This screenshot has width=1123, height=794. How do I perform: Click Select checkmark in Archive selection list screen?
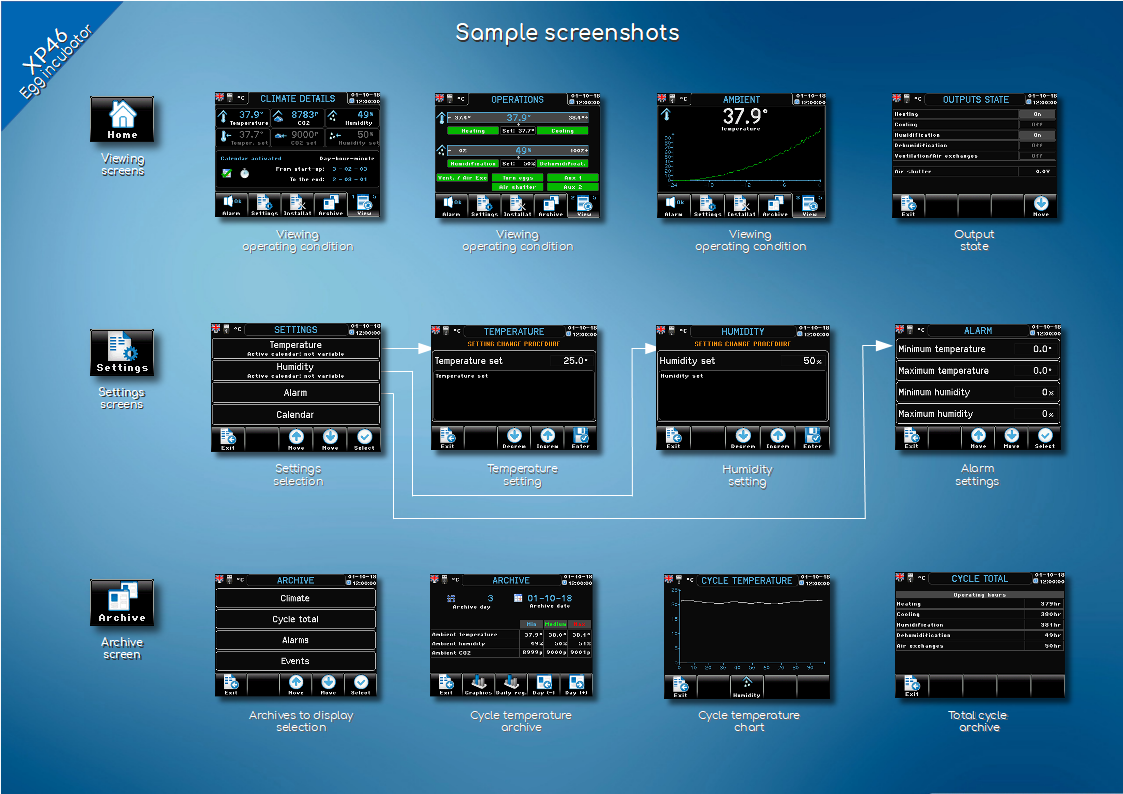[360, 684]
